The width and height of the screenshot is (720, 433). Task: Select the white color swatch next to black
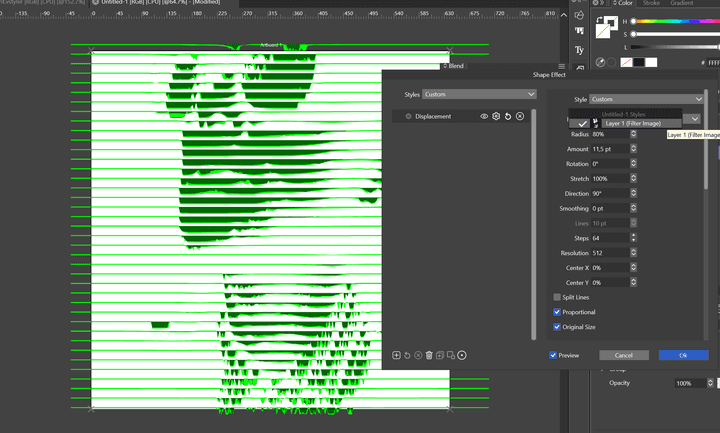pos(651,62)
